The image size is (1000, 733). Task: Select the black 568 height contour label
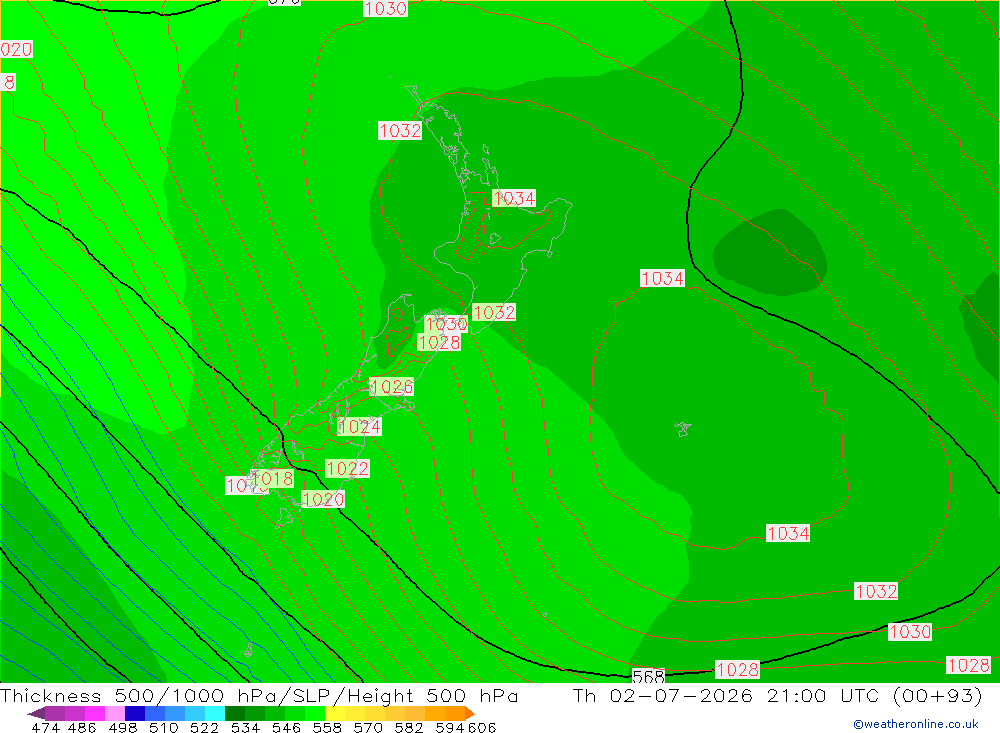point(649,676)
